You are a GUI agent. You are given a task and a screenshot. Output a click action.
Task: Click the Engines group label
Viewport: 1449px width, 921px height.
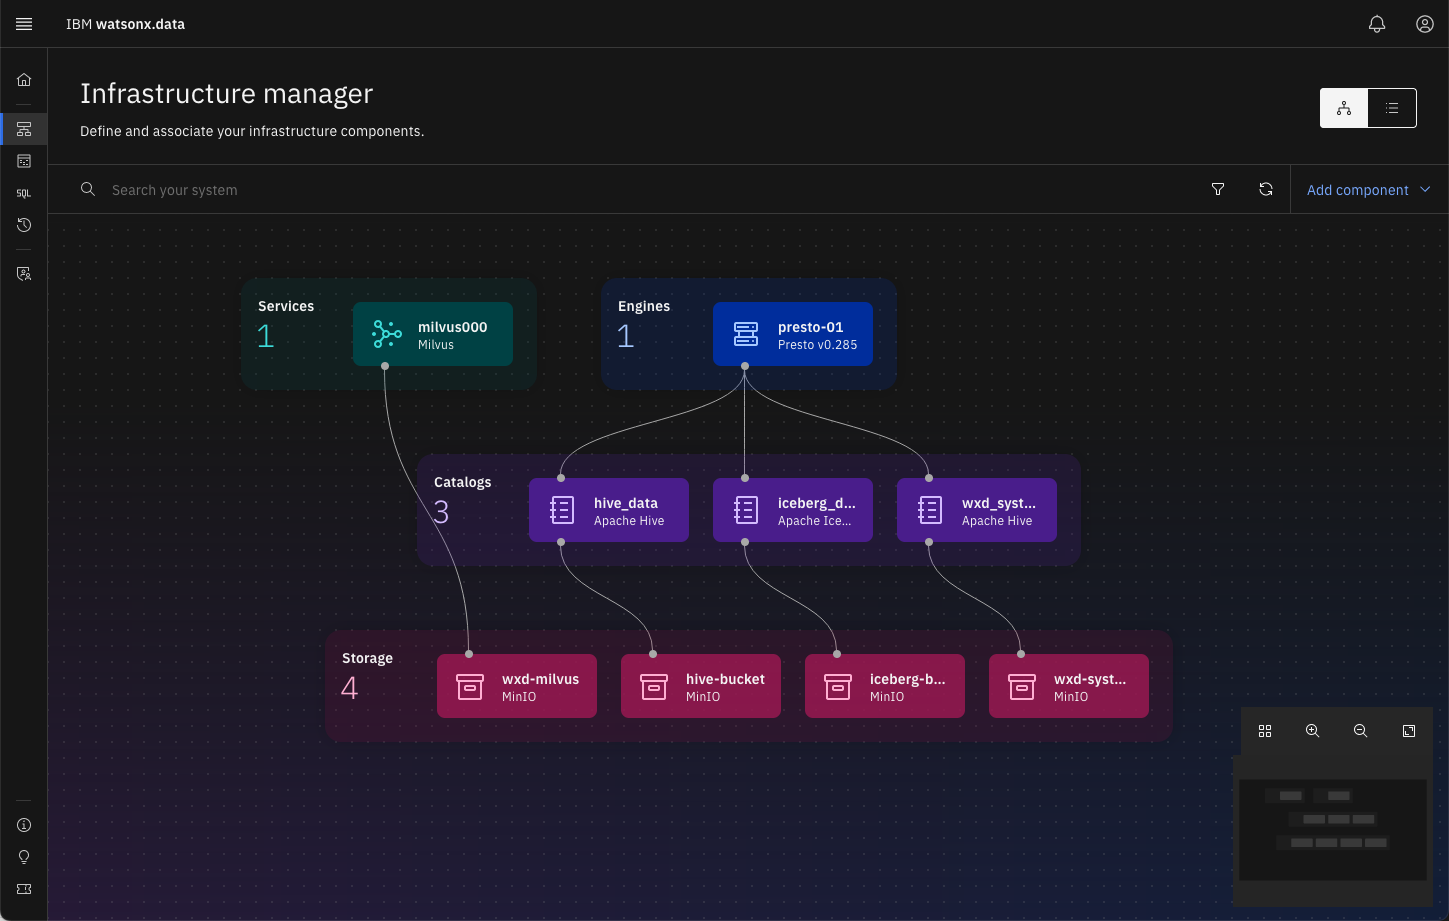coord(644,306)
